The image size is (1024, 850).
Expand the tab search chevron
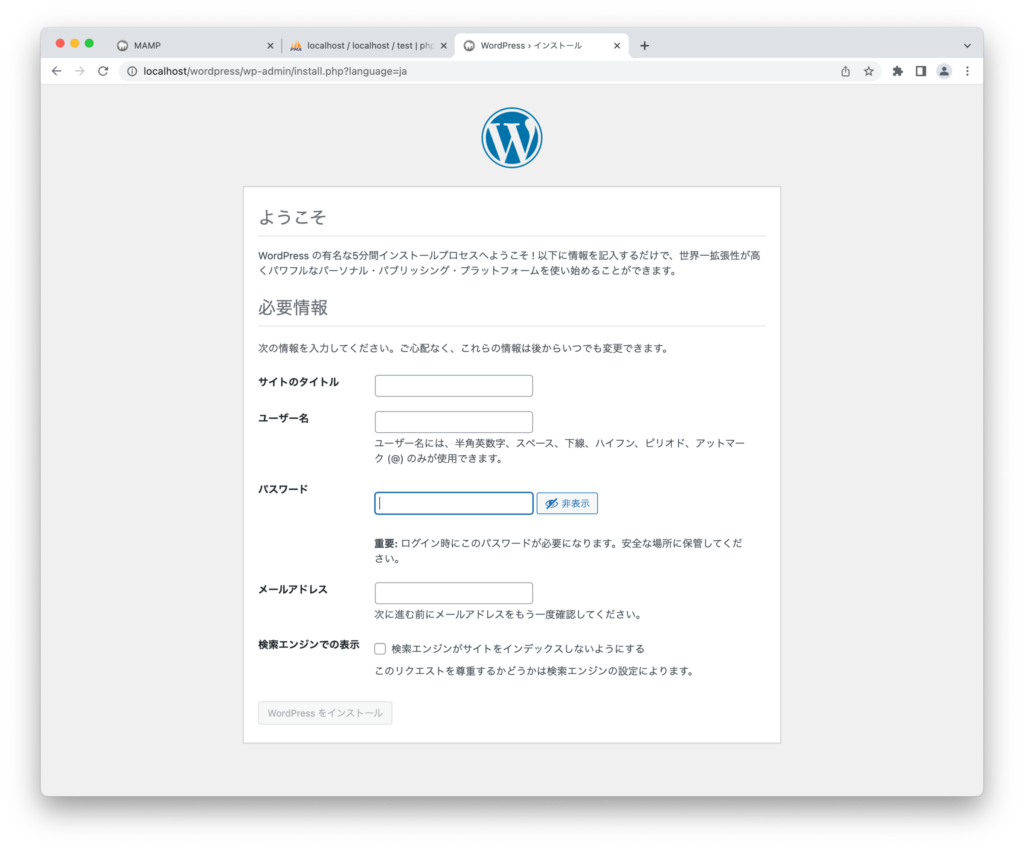[x=967, y=45]
